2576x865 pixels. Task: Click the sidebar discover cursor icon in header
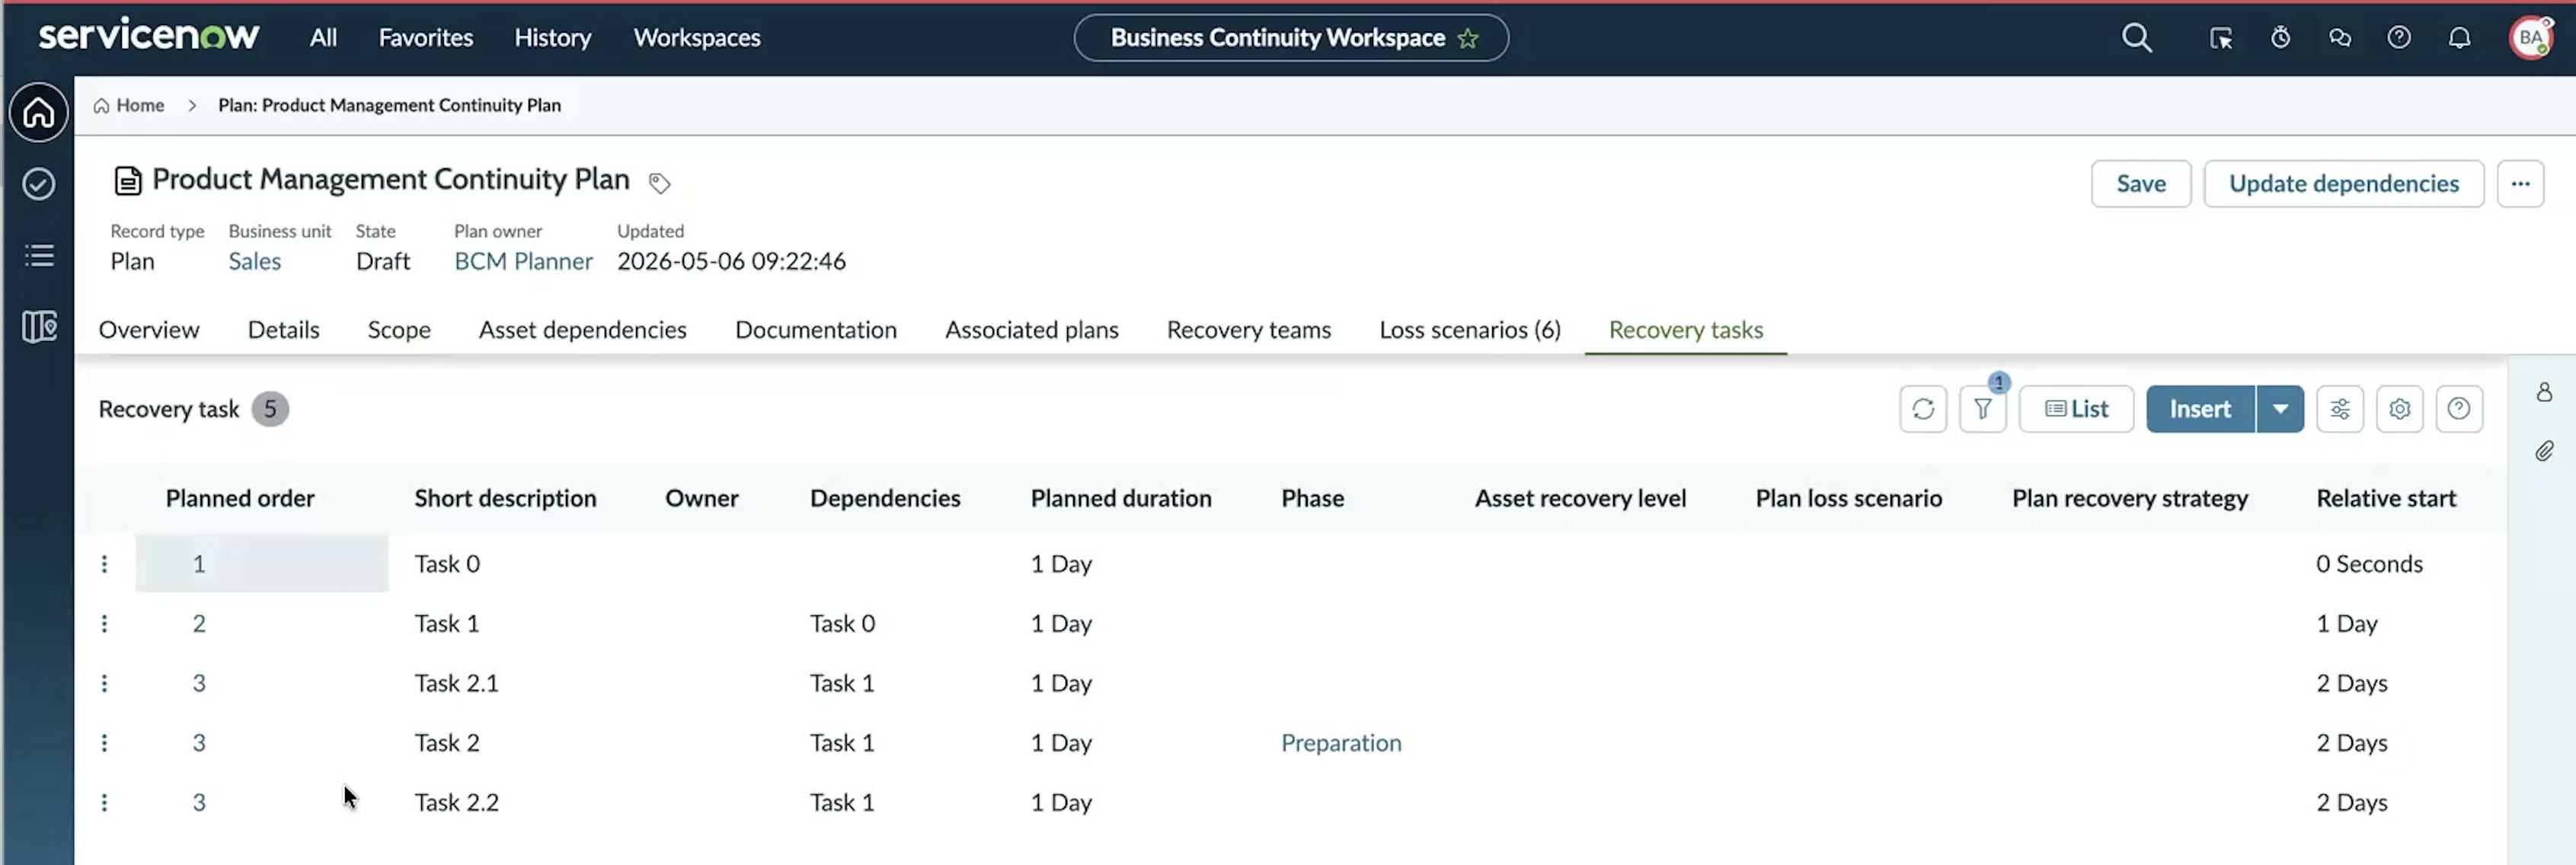(2220, 38)
